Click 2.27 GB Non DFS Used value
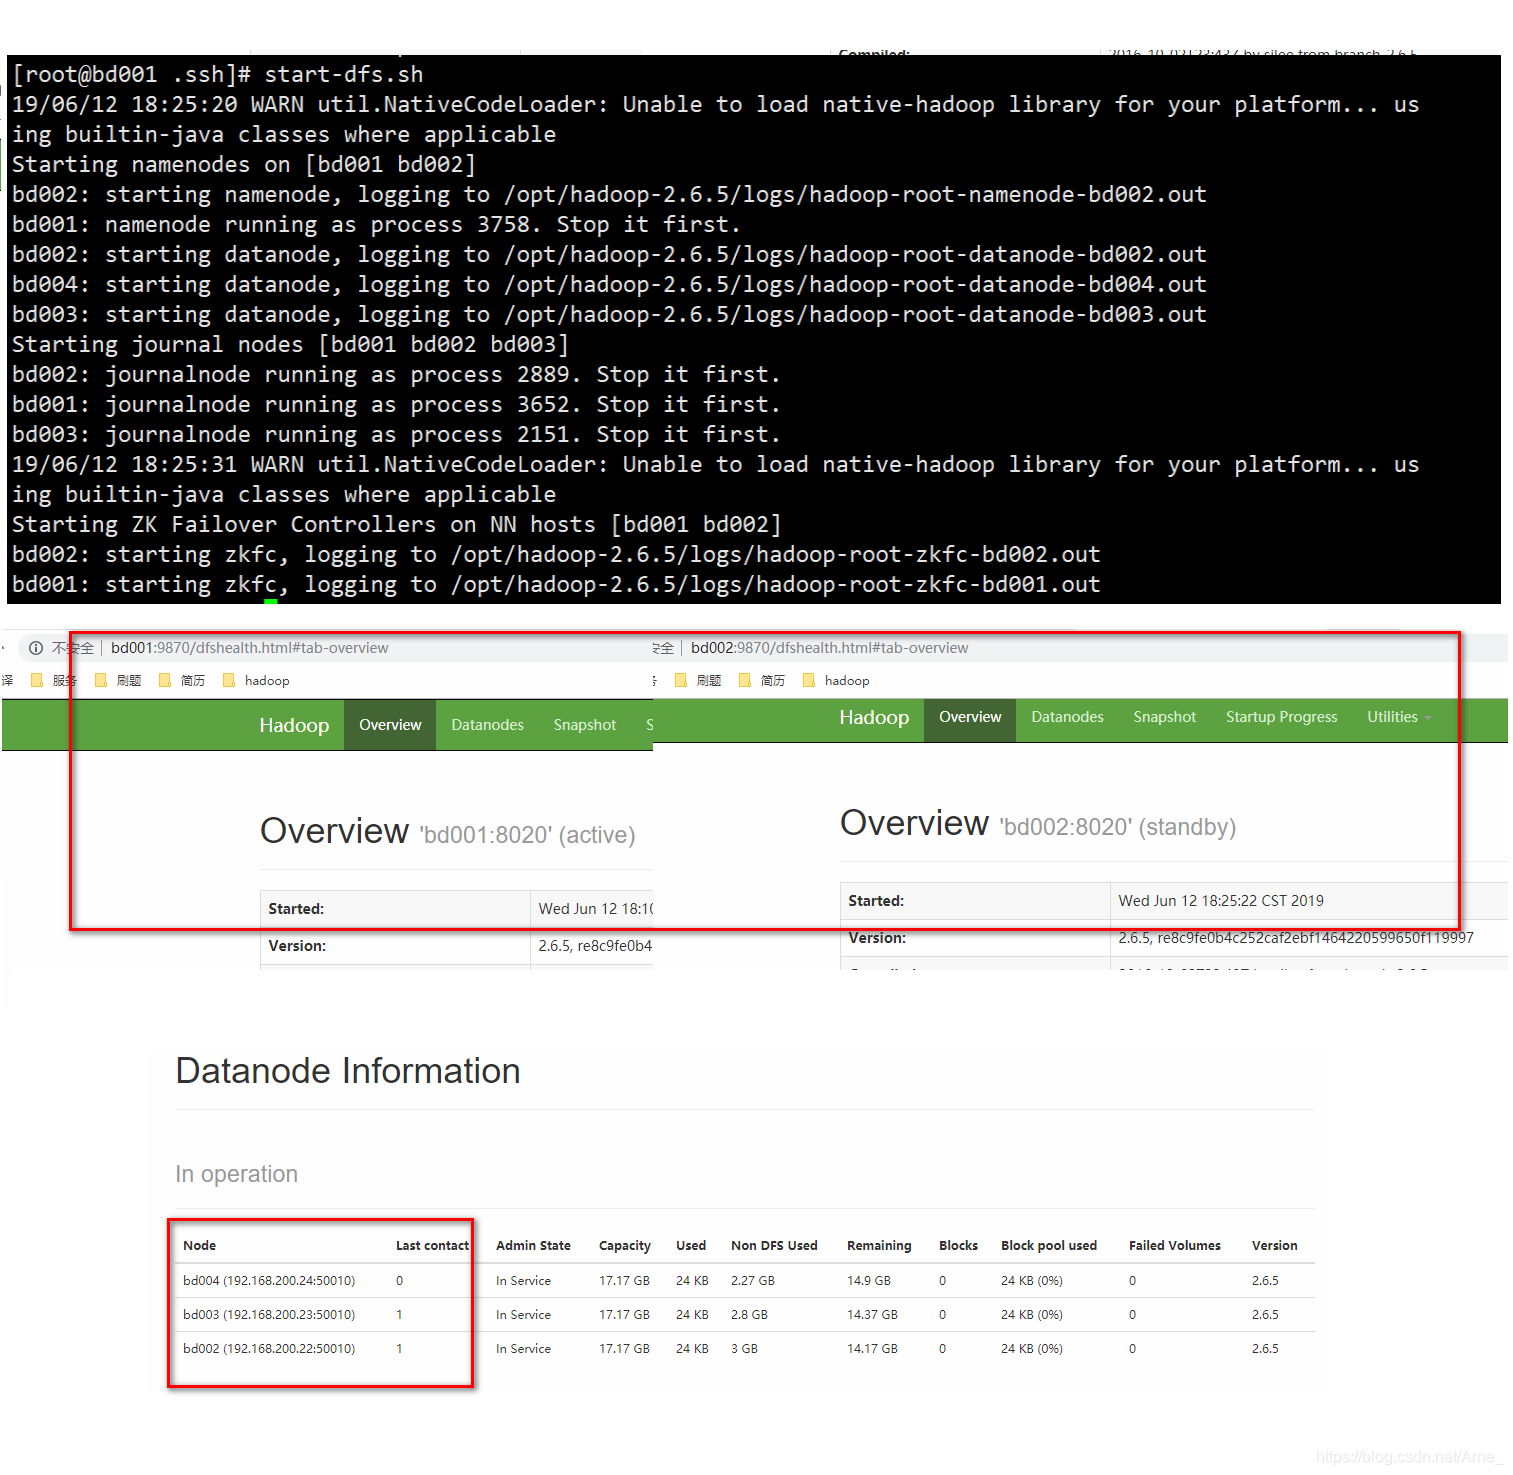 pos(753,1281)
